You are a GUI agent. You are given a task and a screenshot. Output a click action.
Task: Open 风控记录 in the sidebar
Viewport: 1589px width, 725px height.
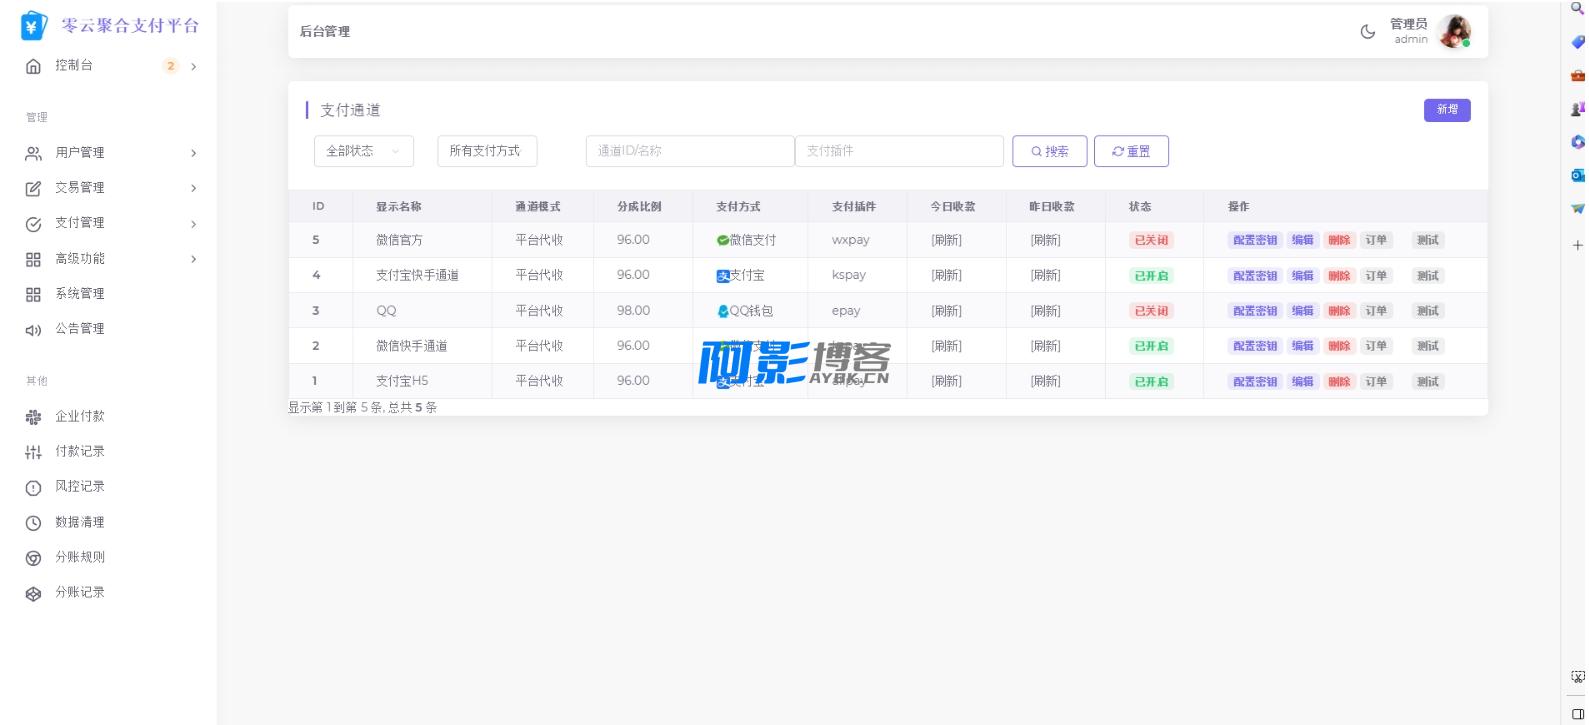tap(79, 487)
